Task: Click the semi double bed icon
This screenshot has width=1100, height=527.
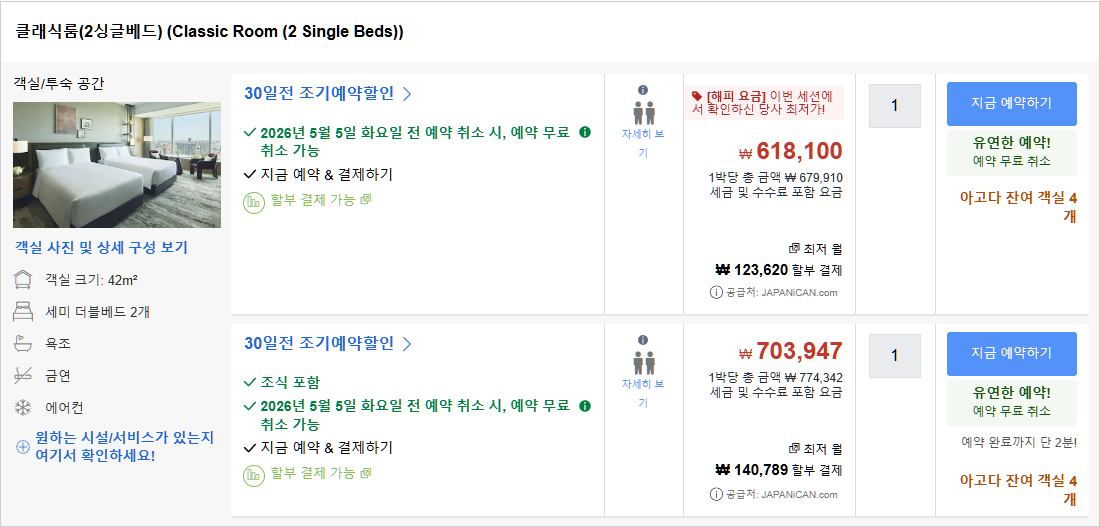Action: coord(24,312)
